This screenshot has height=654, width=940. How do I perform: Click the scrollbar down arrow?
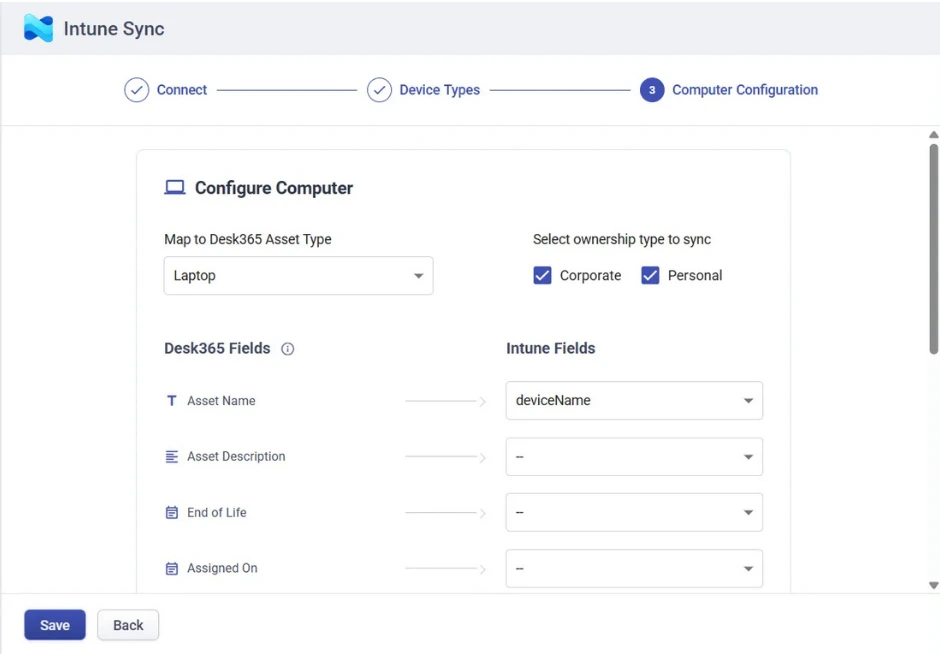[933, 585]
